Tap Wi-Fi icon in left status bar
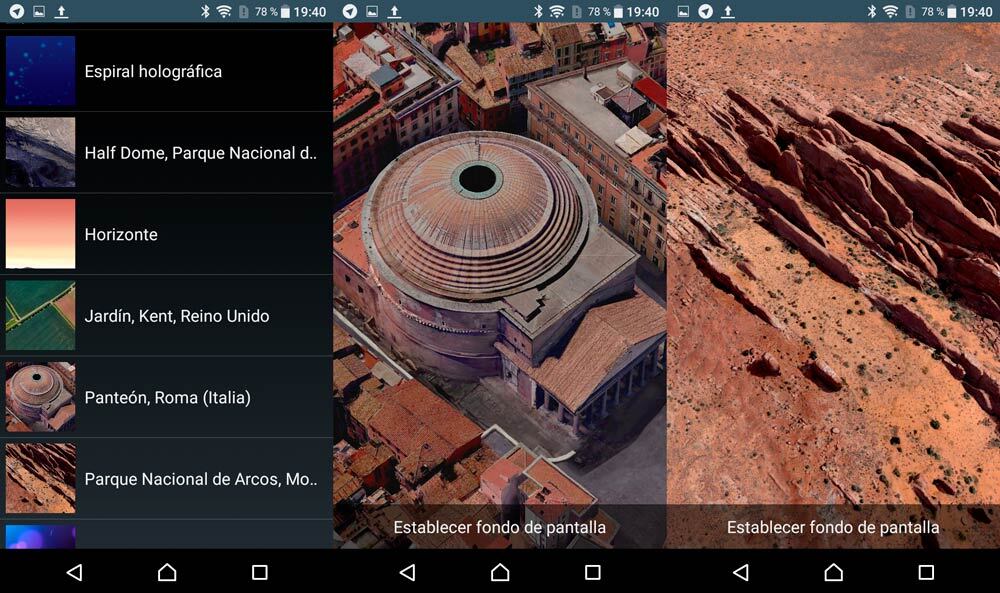This screenshot has width=1000, height=593. [224, 11]
